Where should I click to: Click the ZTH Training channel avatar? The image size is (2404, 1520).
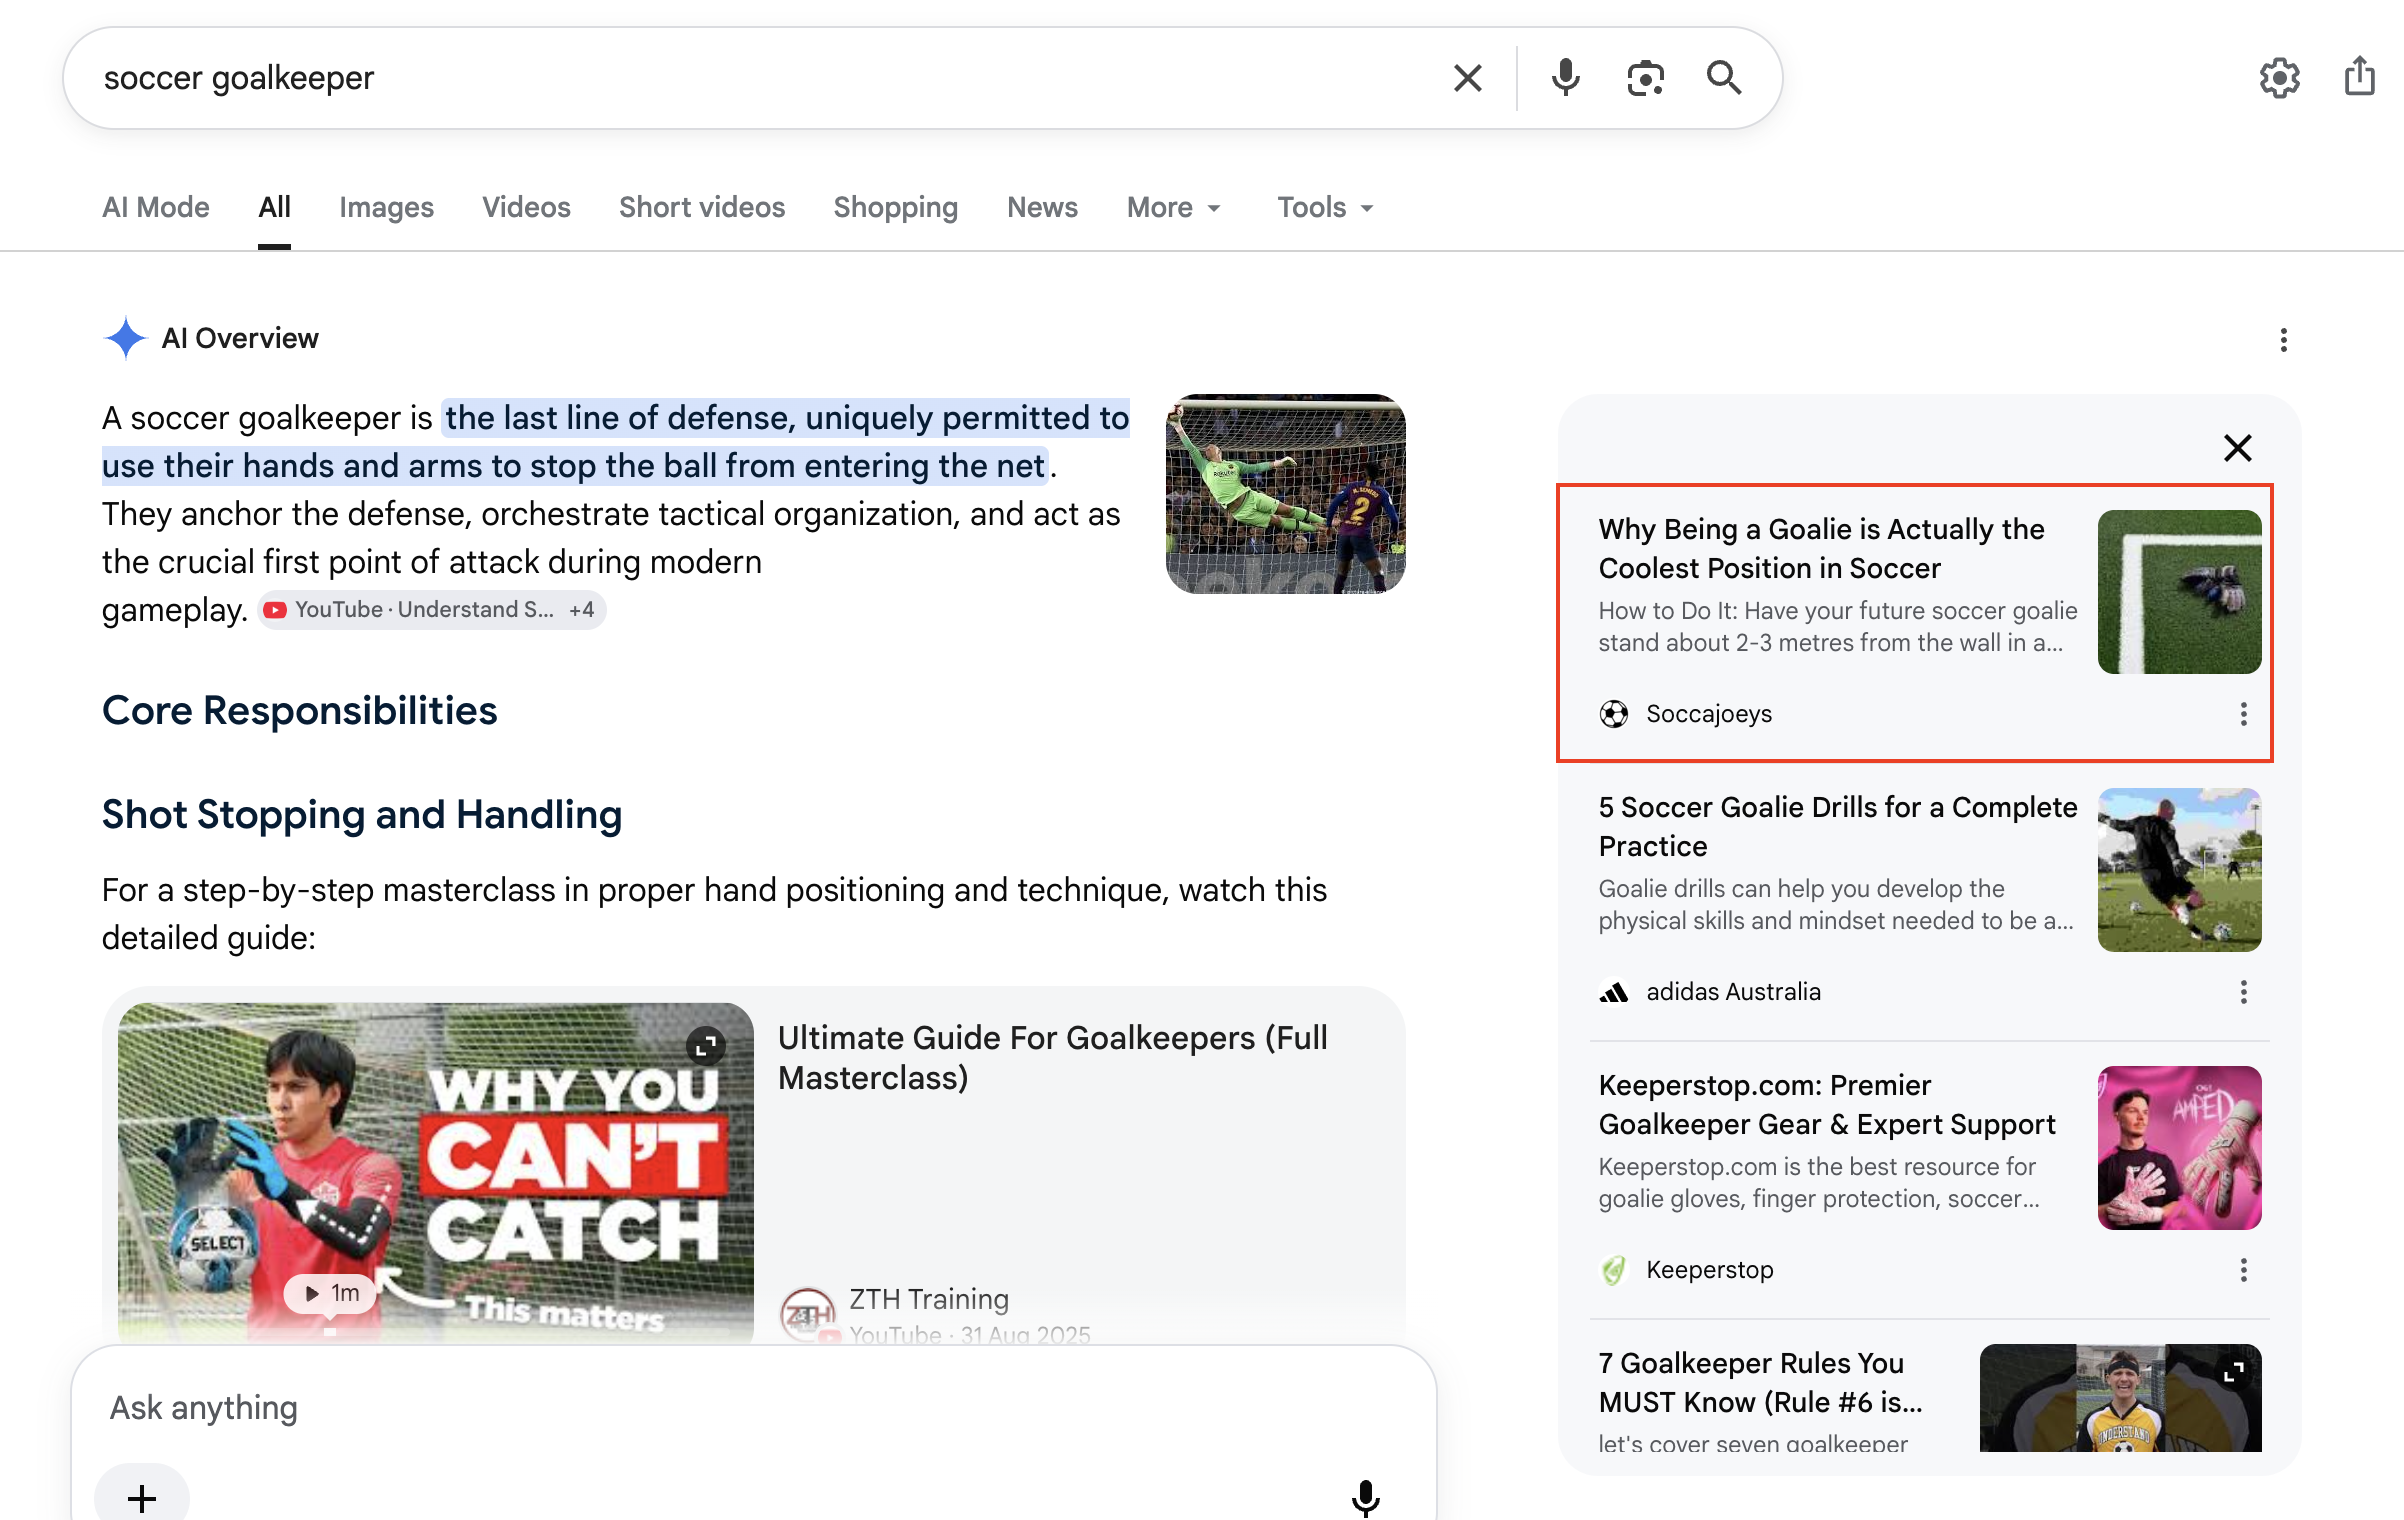pyautogui.click(x=807, y=1313)
